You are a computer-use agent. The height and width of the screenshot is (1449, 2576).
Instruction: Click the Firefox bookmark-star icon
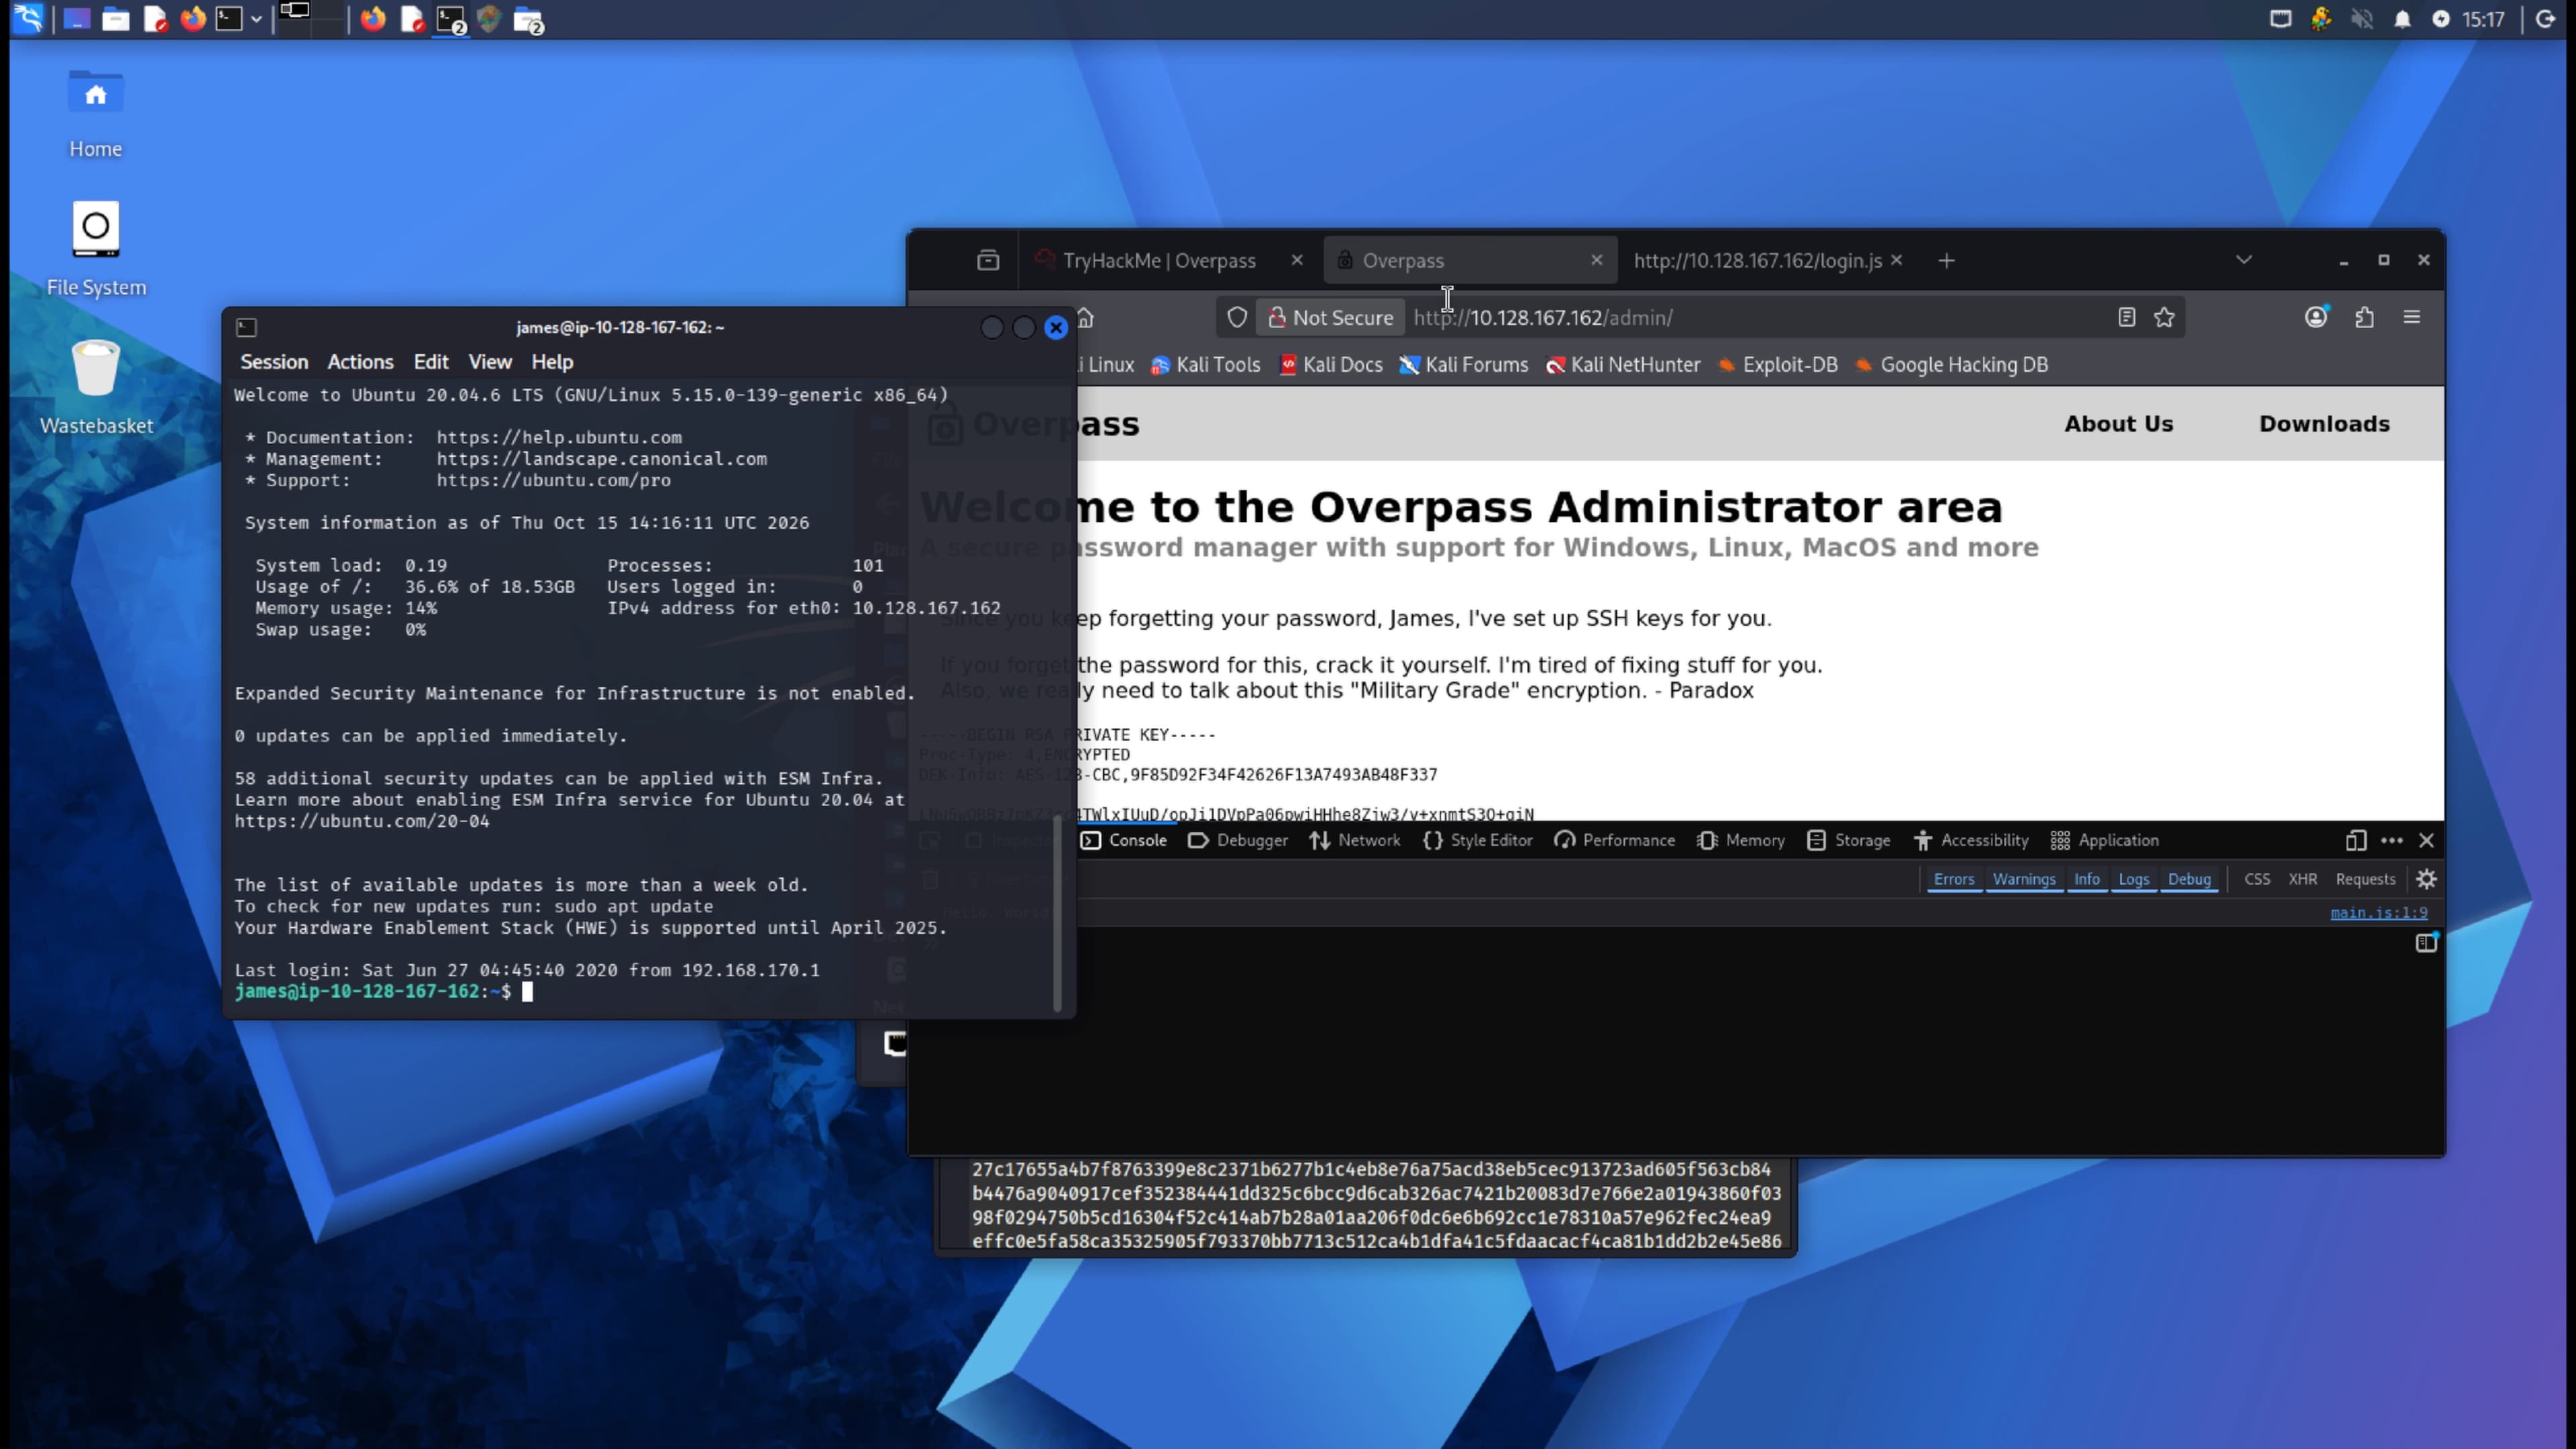coord(2164,317)
